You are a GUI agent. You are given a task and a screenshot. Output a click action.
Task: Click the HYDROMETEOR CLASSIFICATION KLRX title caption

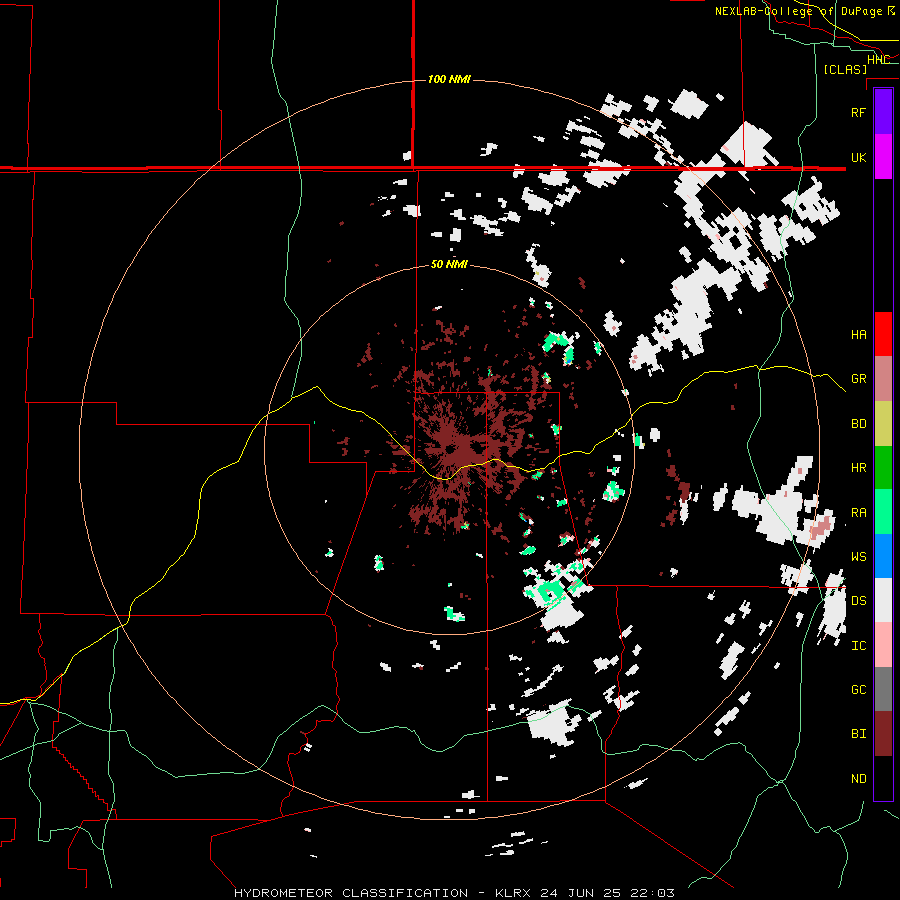click(454, 893)
